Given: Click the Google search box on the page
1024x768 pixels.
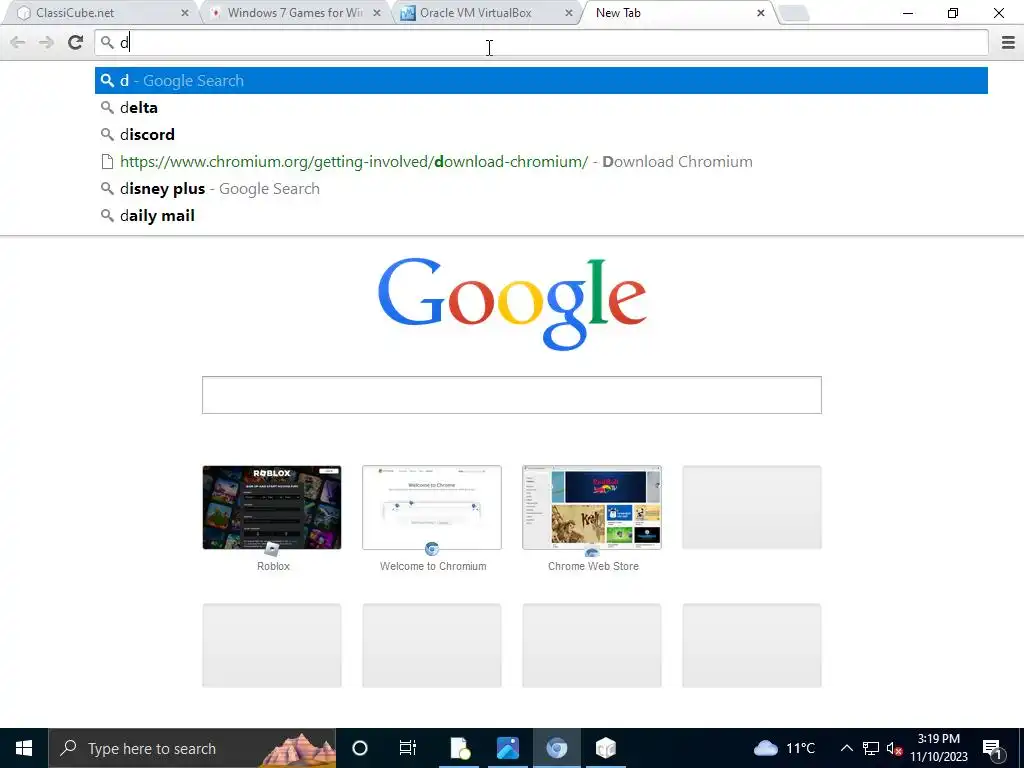Looking at the screenshot, I should click(511, 395).
